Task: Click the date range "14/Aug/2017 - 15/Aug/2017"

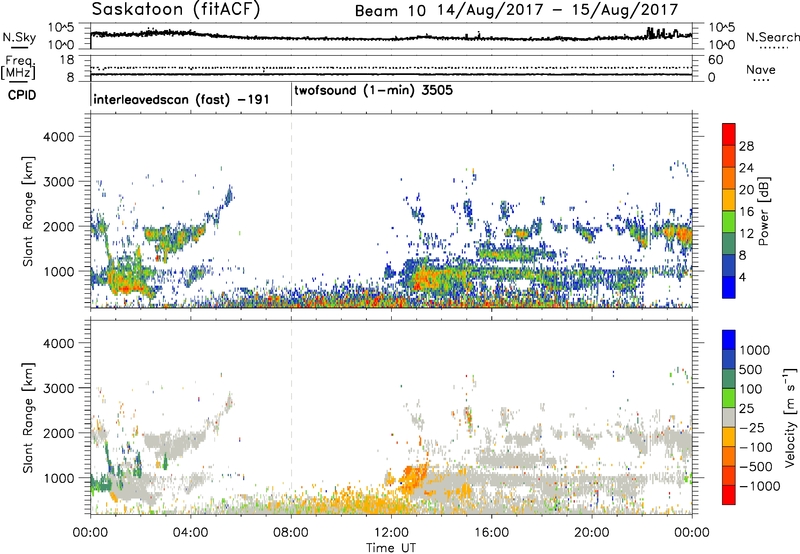Action: [x=558, y=10]
